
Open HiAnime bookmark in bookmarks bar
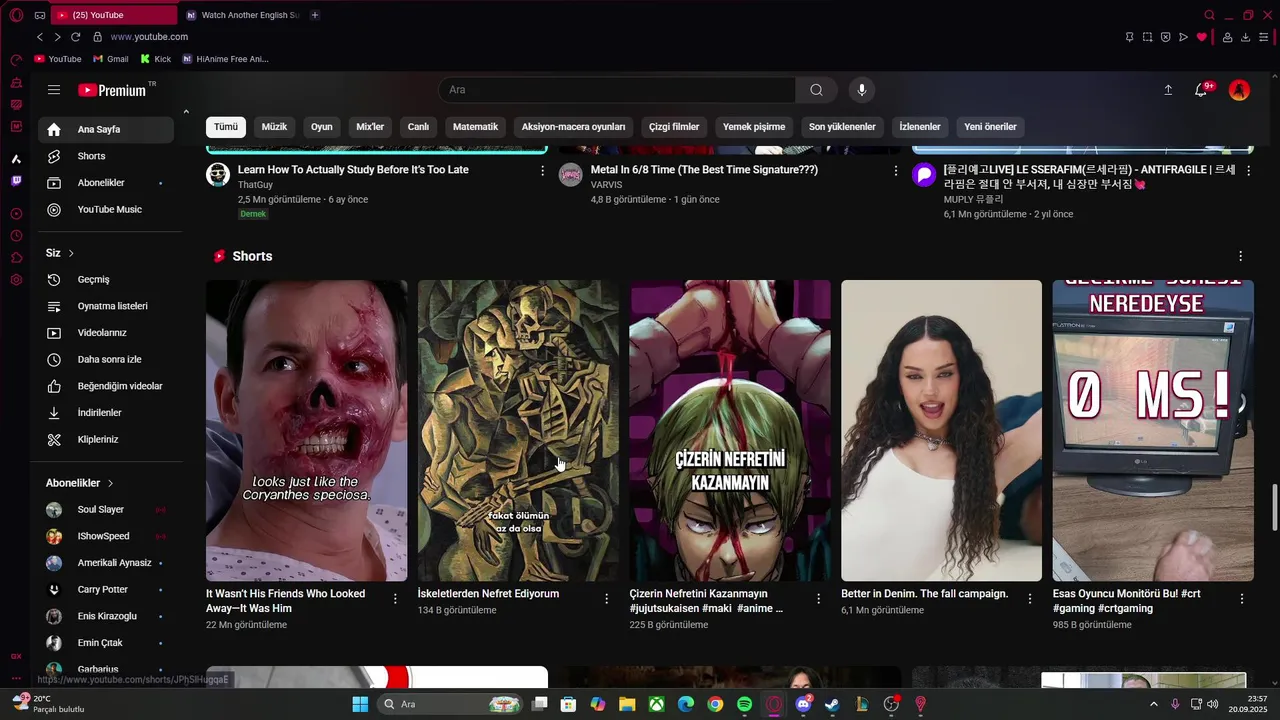[225, 59]
